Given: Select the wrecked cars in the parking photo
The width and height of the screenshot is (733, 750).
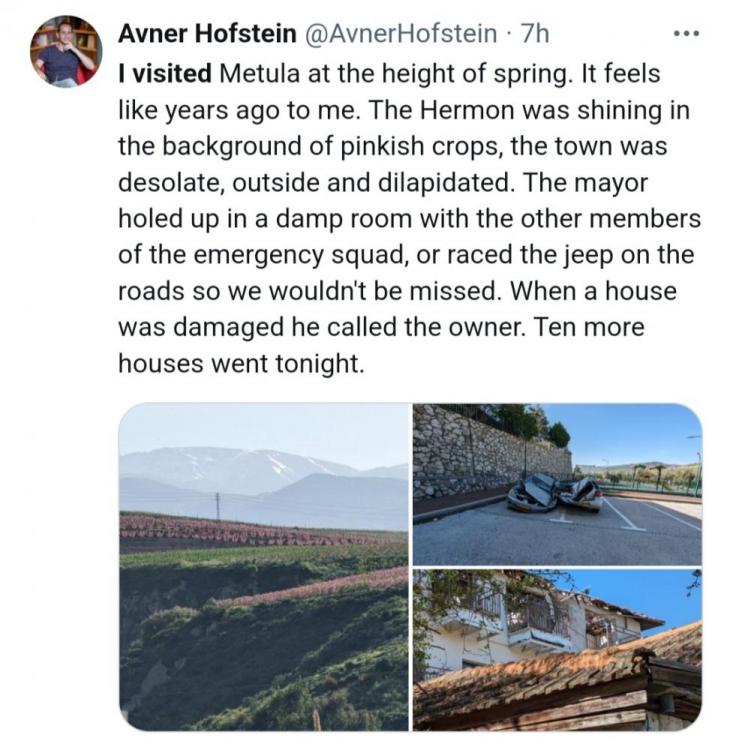Looking at the screenshot, I should [x=554, y=493].
